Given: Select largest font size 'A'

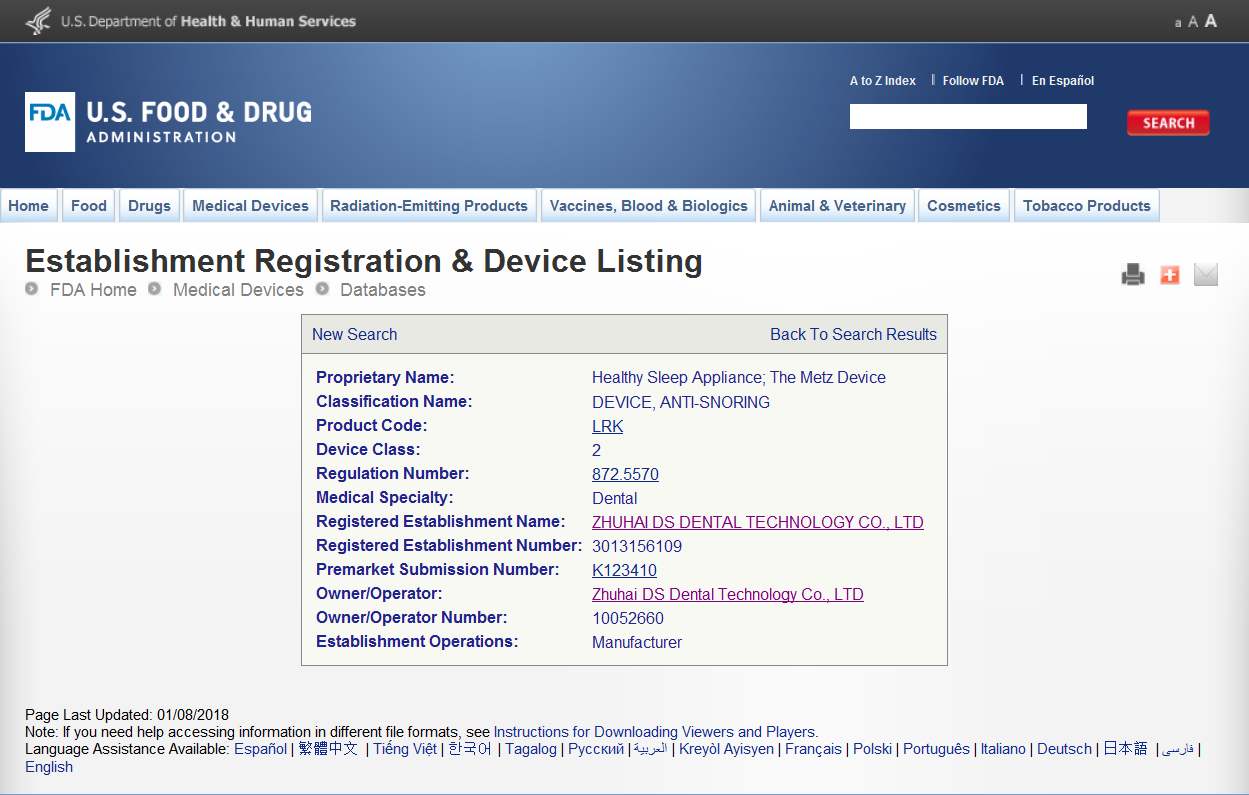Looking at the screenshot, I should click(1211, 21).
